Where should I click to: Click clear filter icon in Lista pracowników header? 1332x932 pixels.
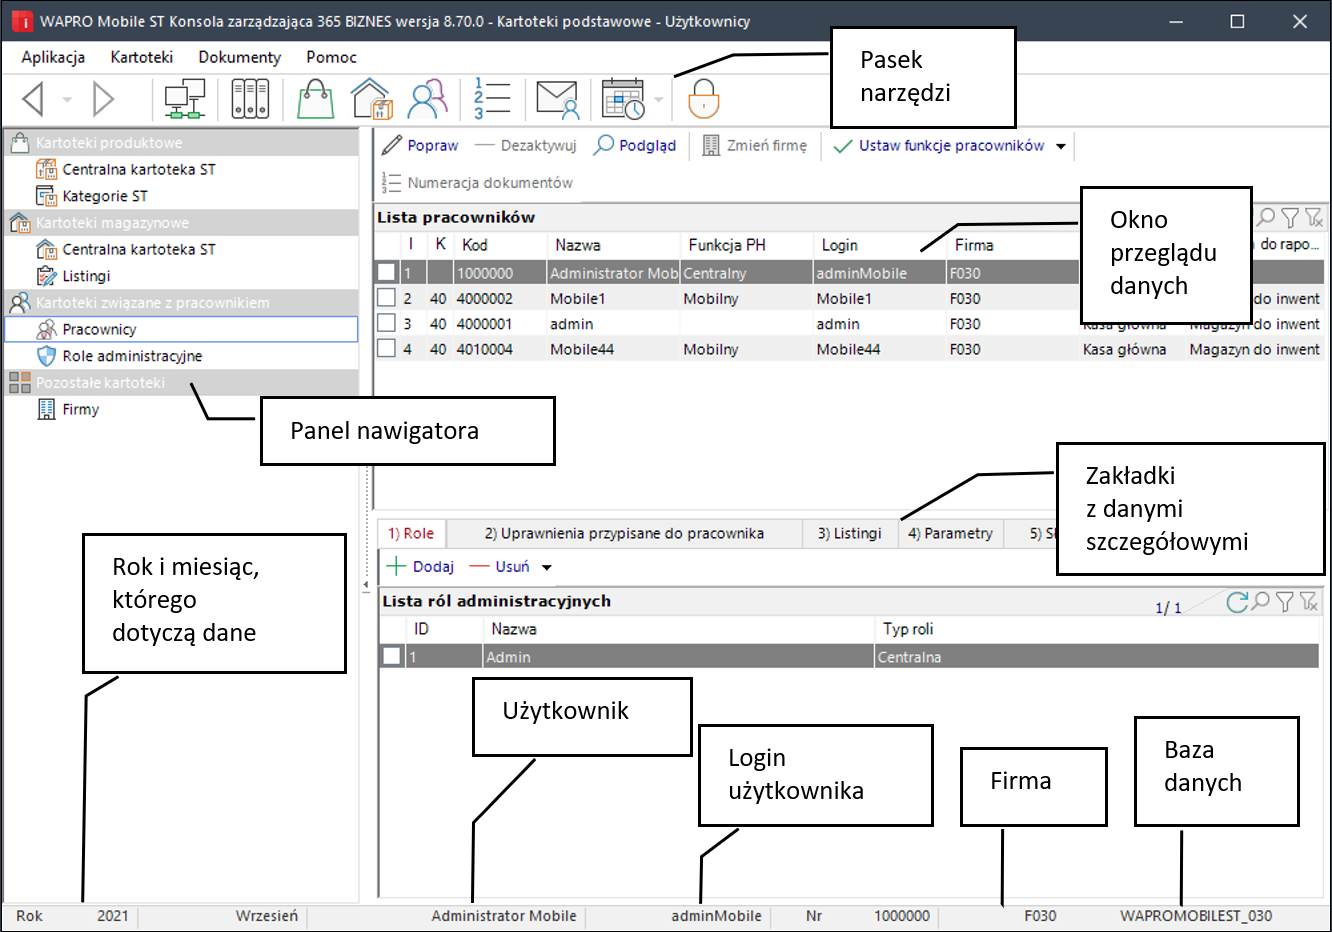(x=1314, y=217)
